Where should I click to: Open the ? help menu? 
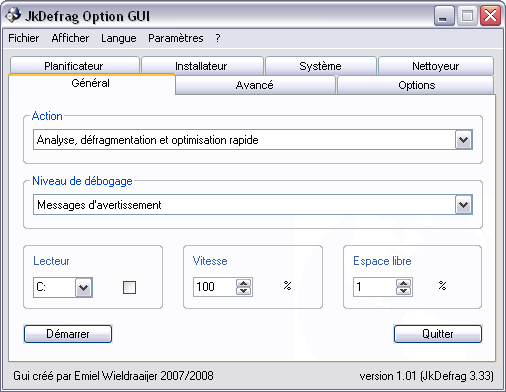218,38
